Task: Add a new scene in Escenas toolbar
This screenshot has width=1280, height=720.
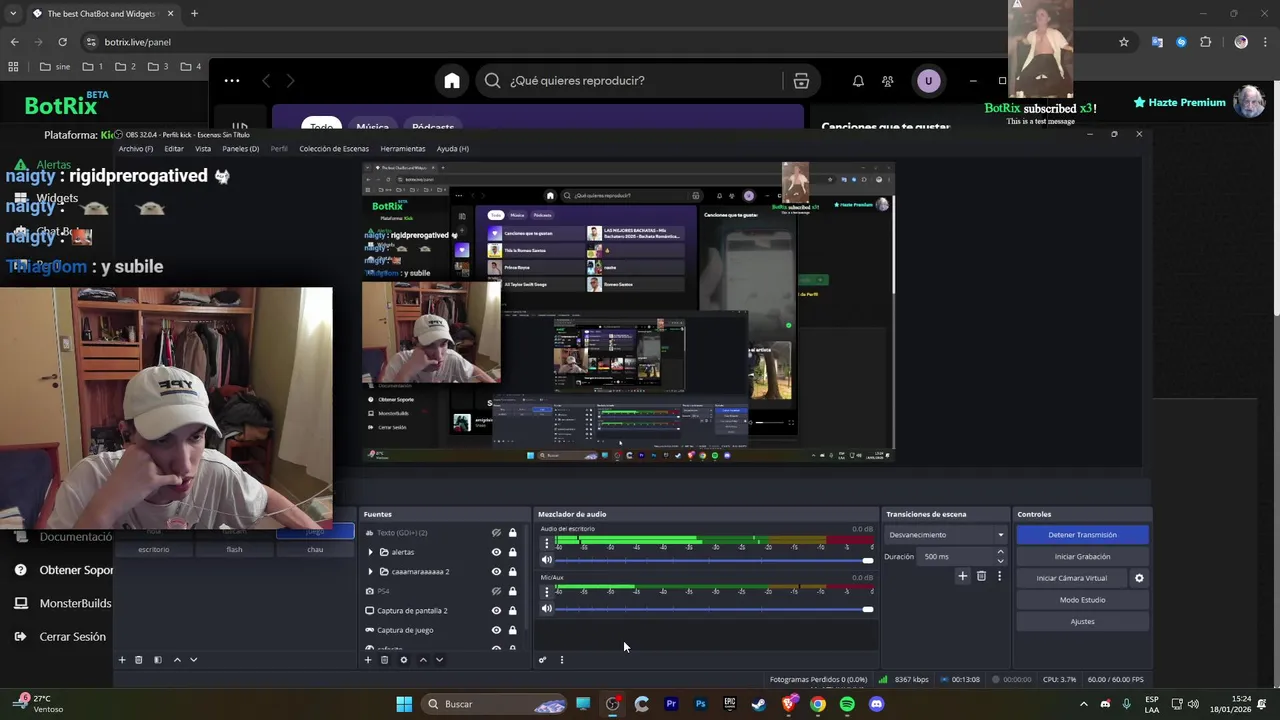Action: (122, 660)
